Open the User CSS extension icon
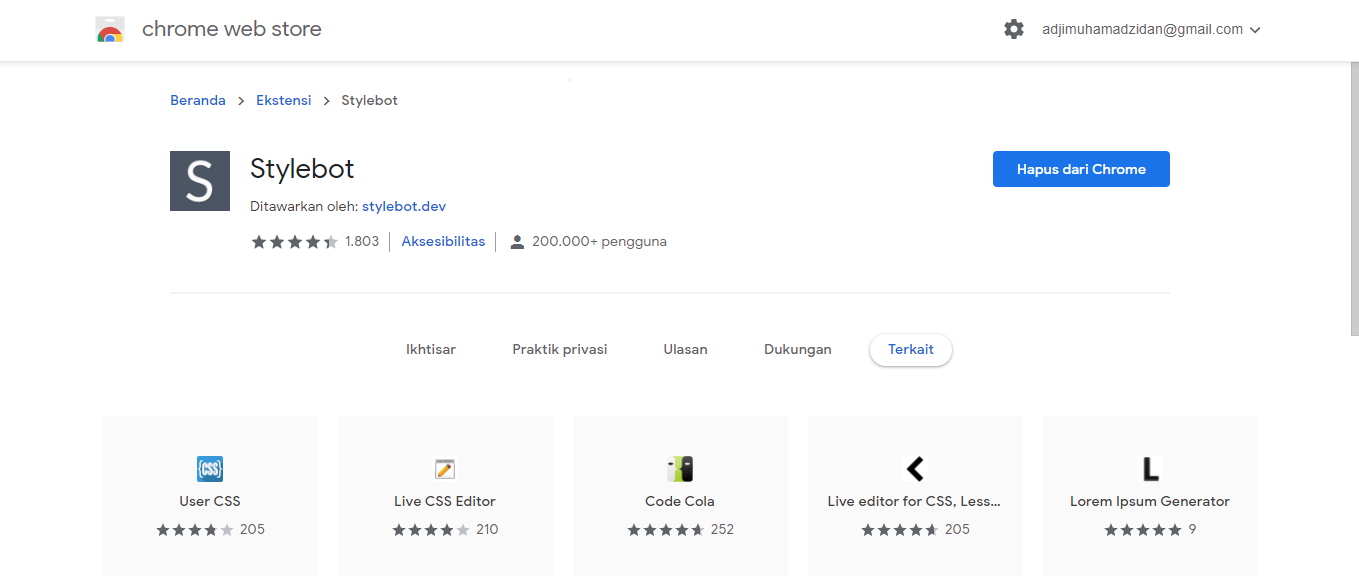 [209, 468]
